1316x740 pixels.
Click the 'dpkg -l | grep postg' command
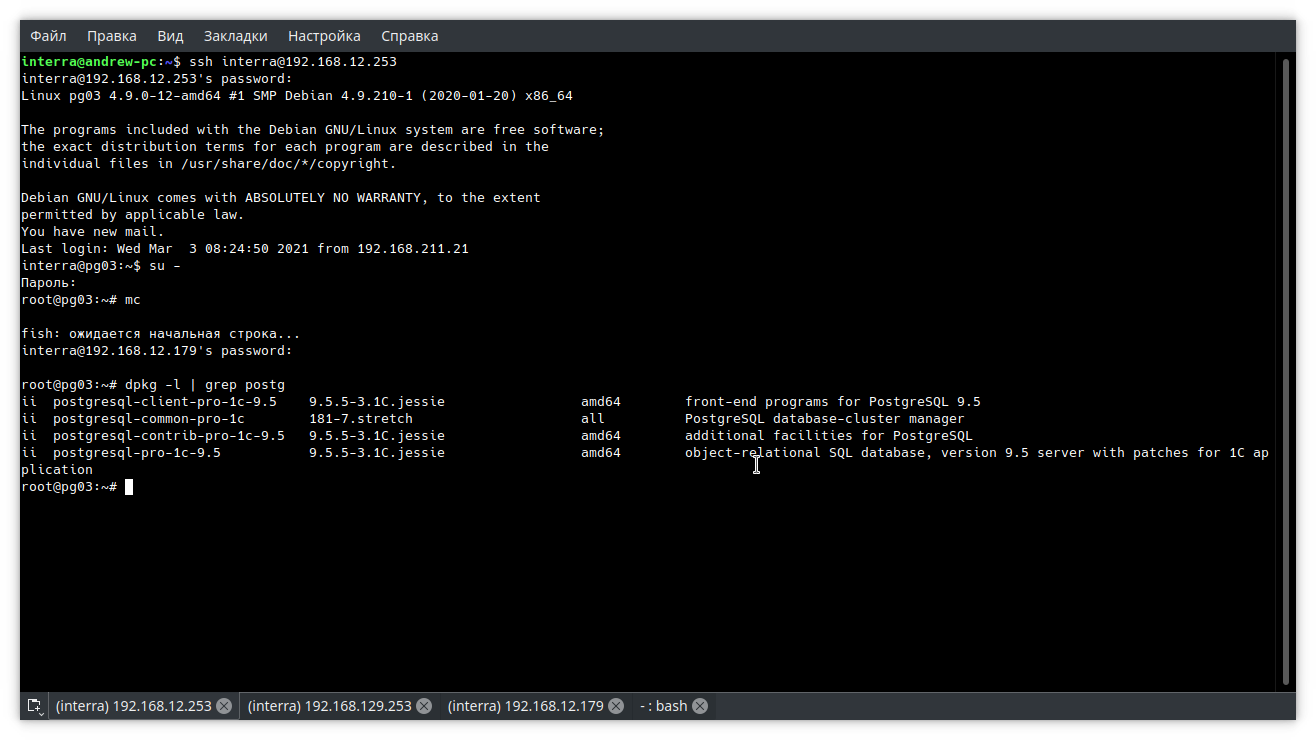(x=205, y=385)
